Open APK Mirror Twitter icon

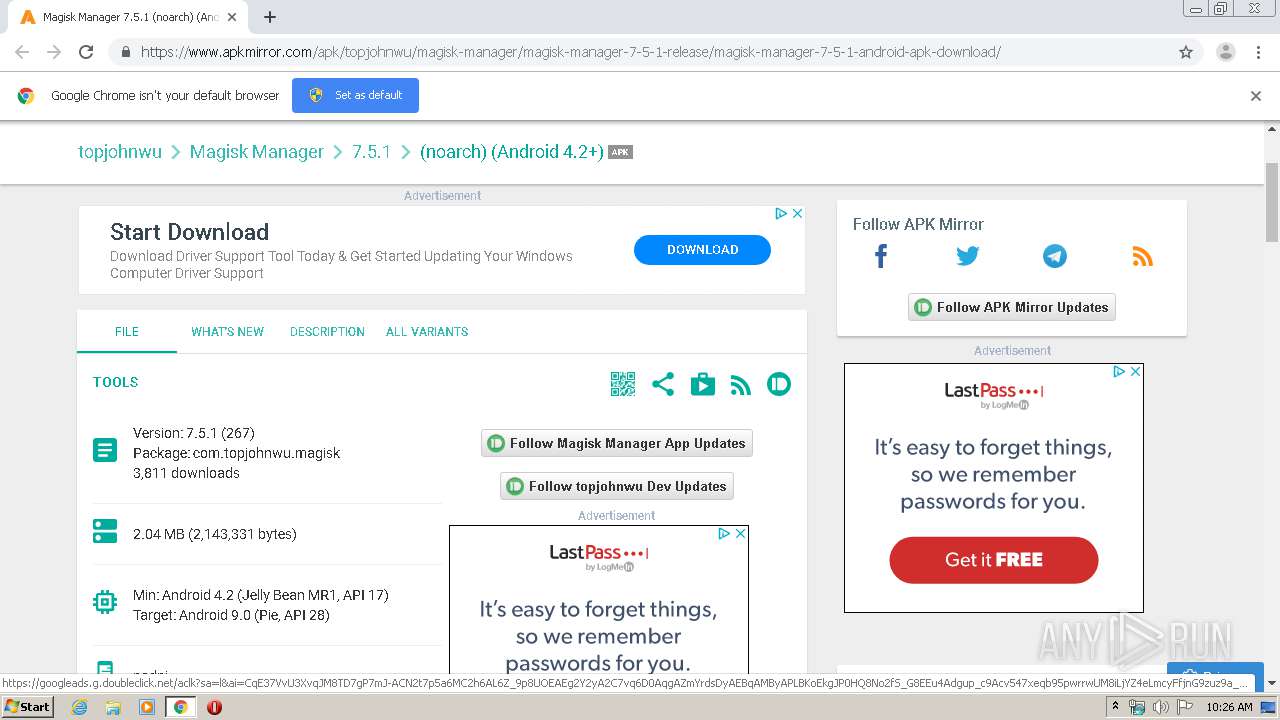[x=967, y=256]
